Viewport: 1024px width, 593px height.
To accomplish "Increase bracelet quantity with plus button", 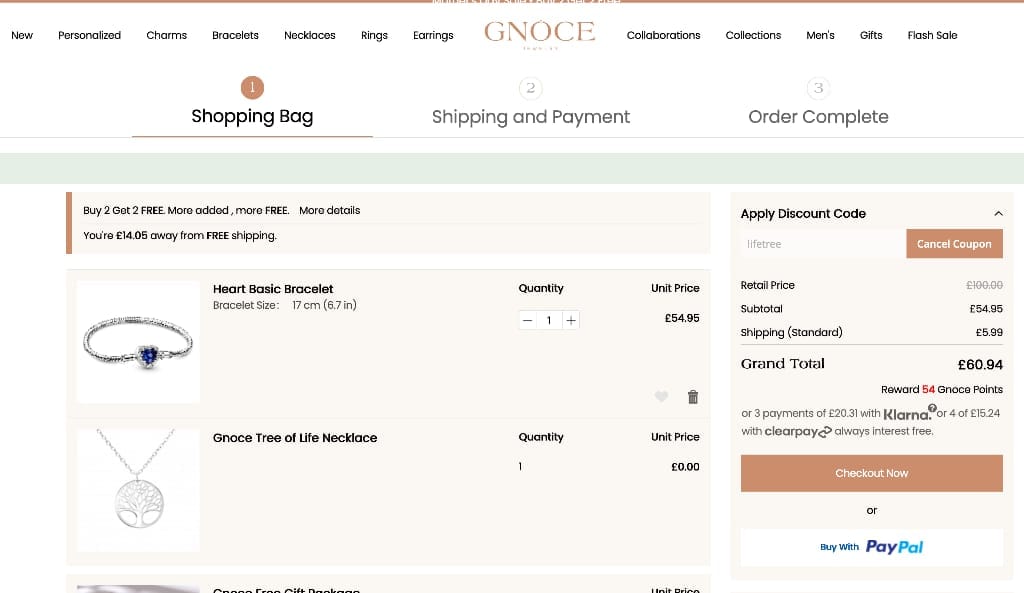I will coord(571,320).
